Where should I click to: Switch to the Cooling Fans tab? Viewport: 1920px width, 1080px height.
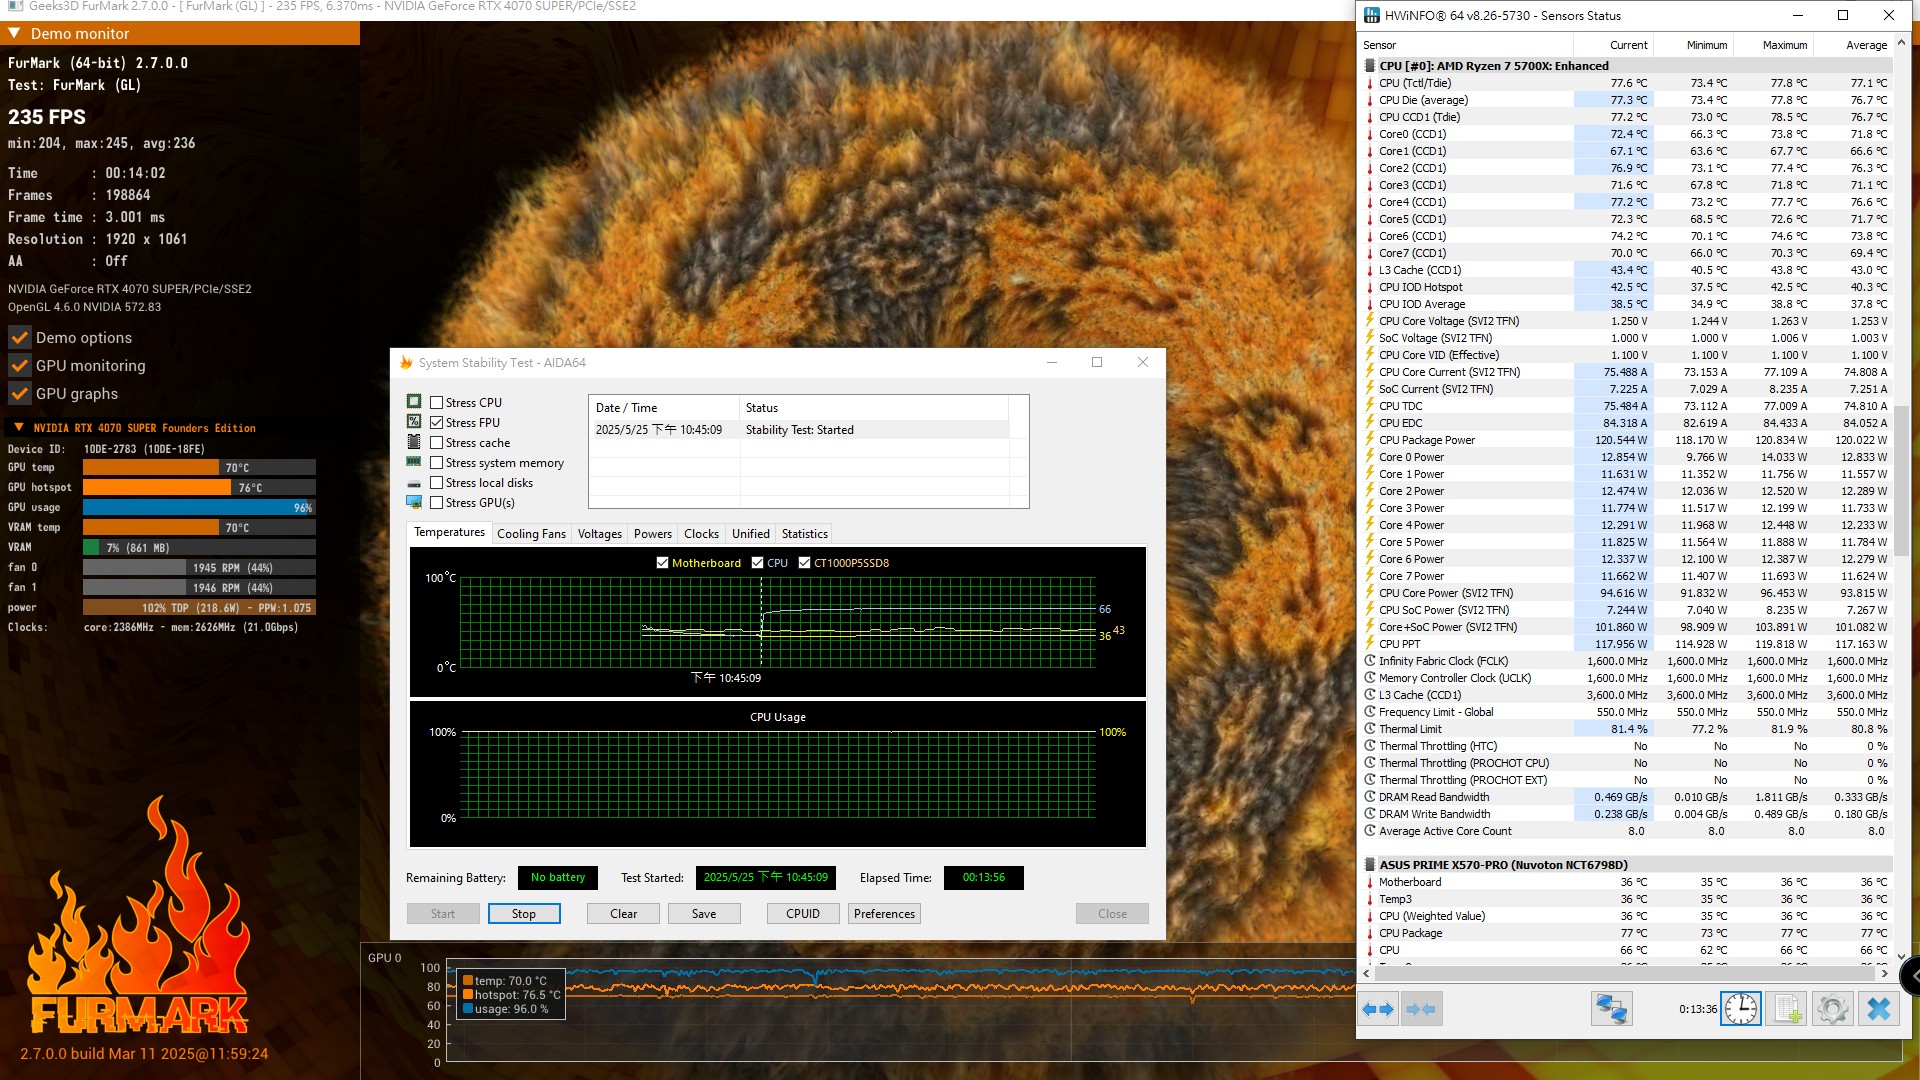[531, 534]
